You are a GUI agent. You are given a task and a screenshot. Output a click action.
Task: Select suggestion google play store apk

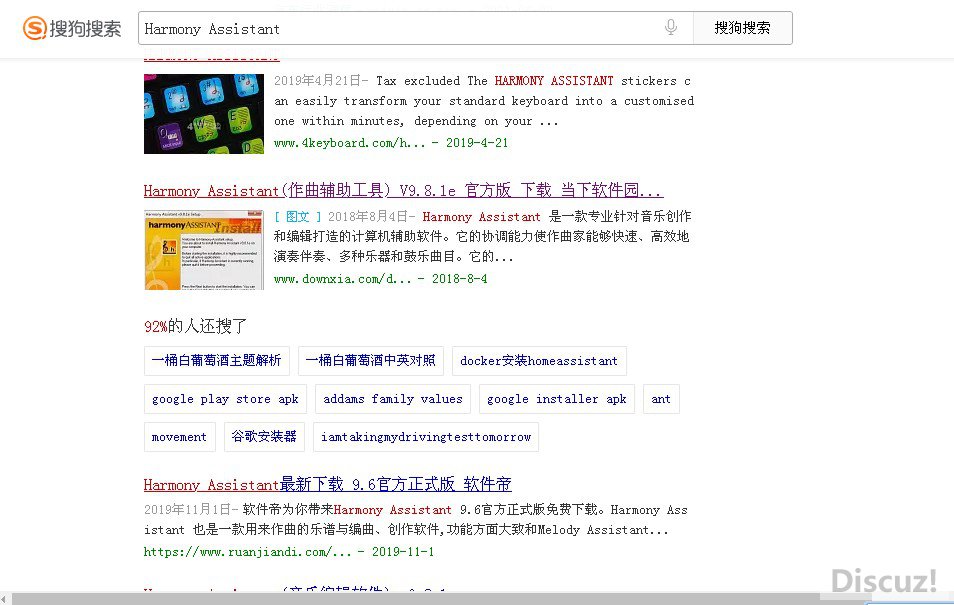click(225, 399)
